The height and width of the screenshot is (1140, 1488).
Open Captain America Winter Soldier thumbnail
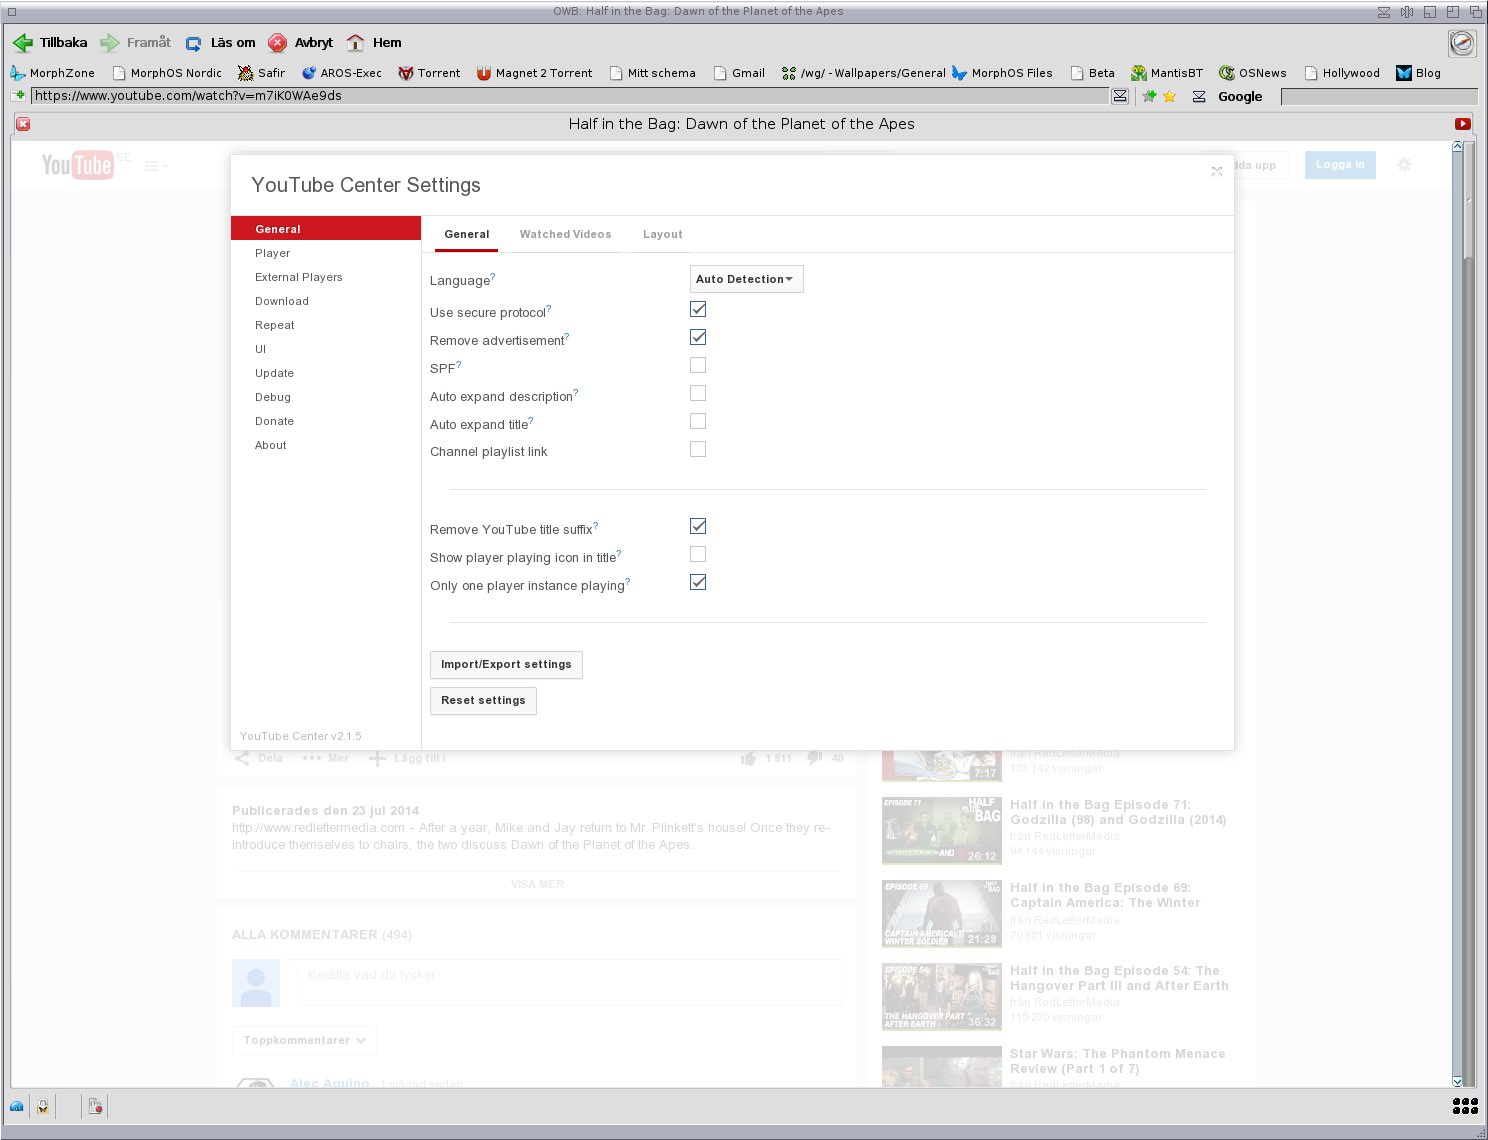pos(942,913)
